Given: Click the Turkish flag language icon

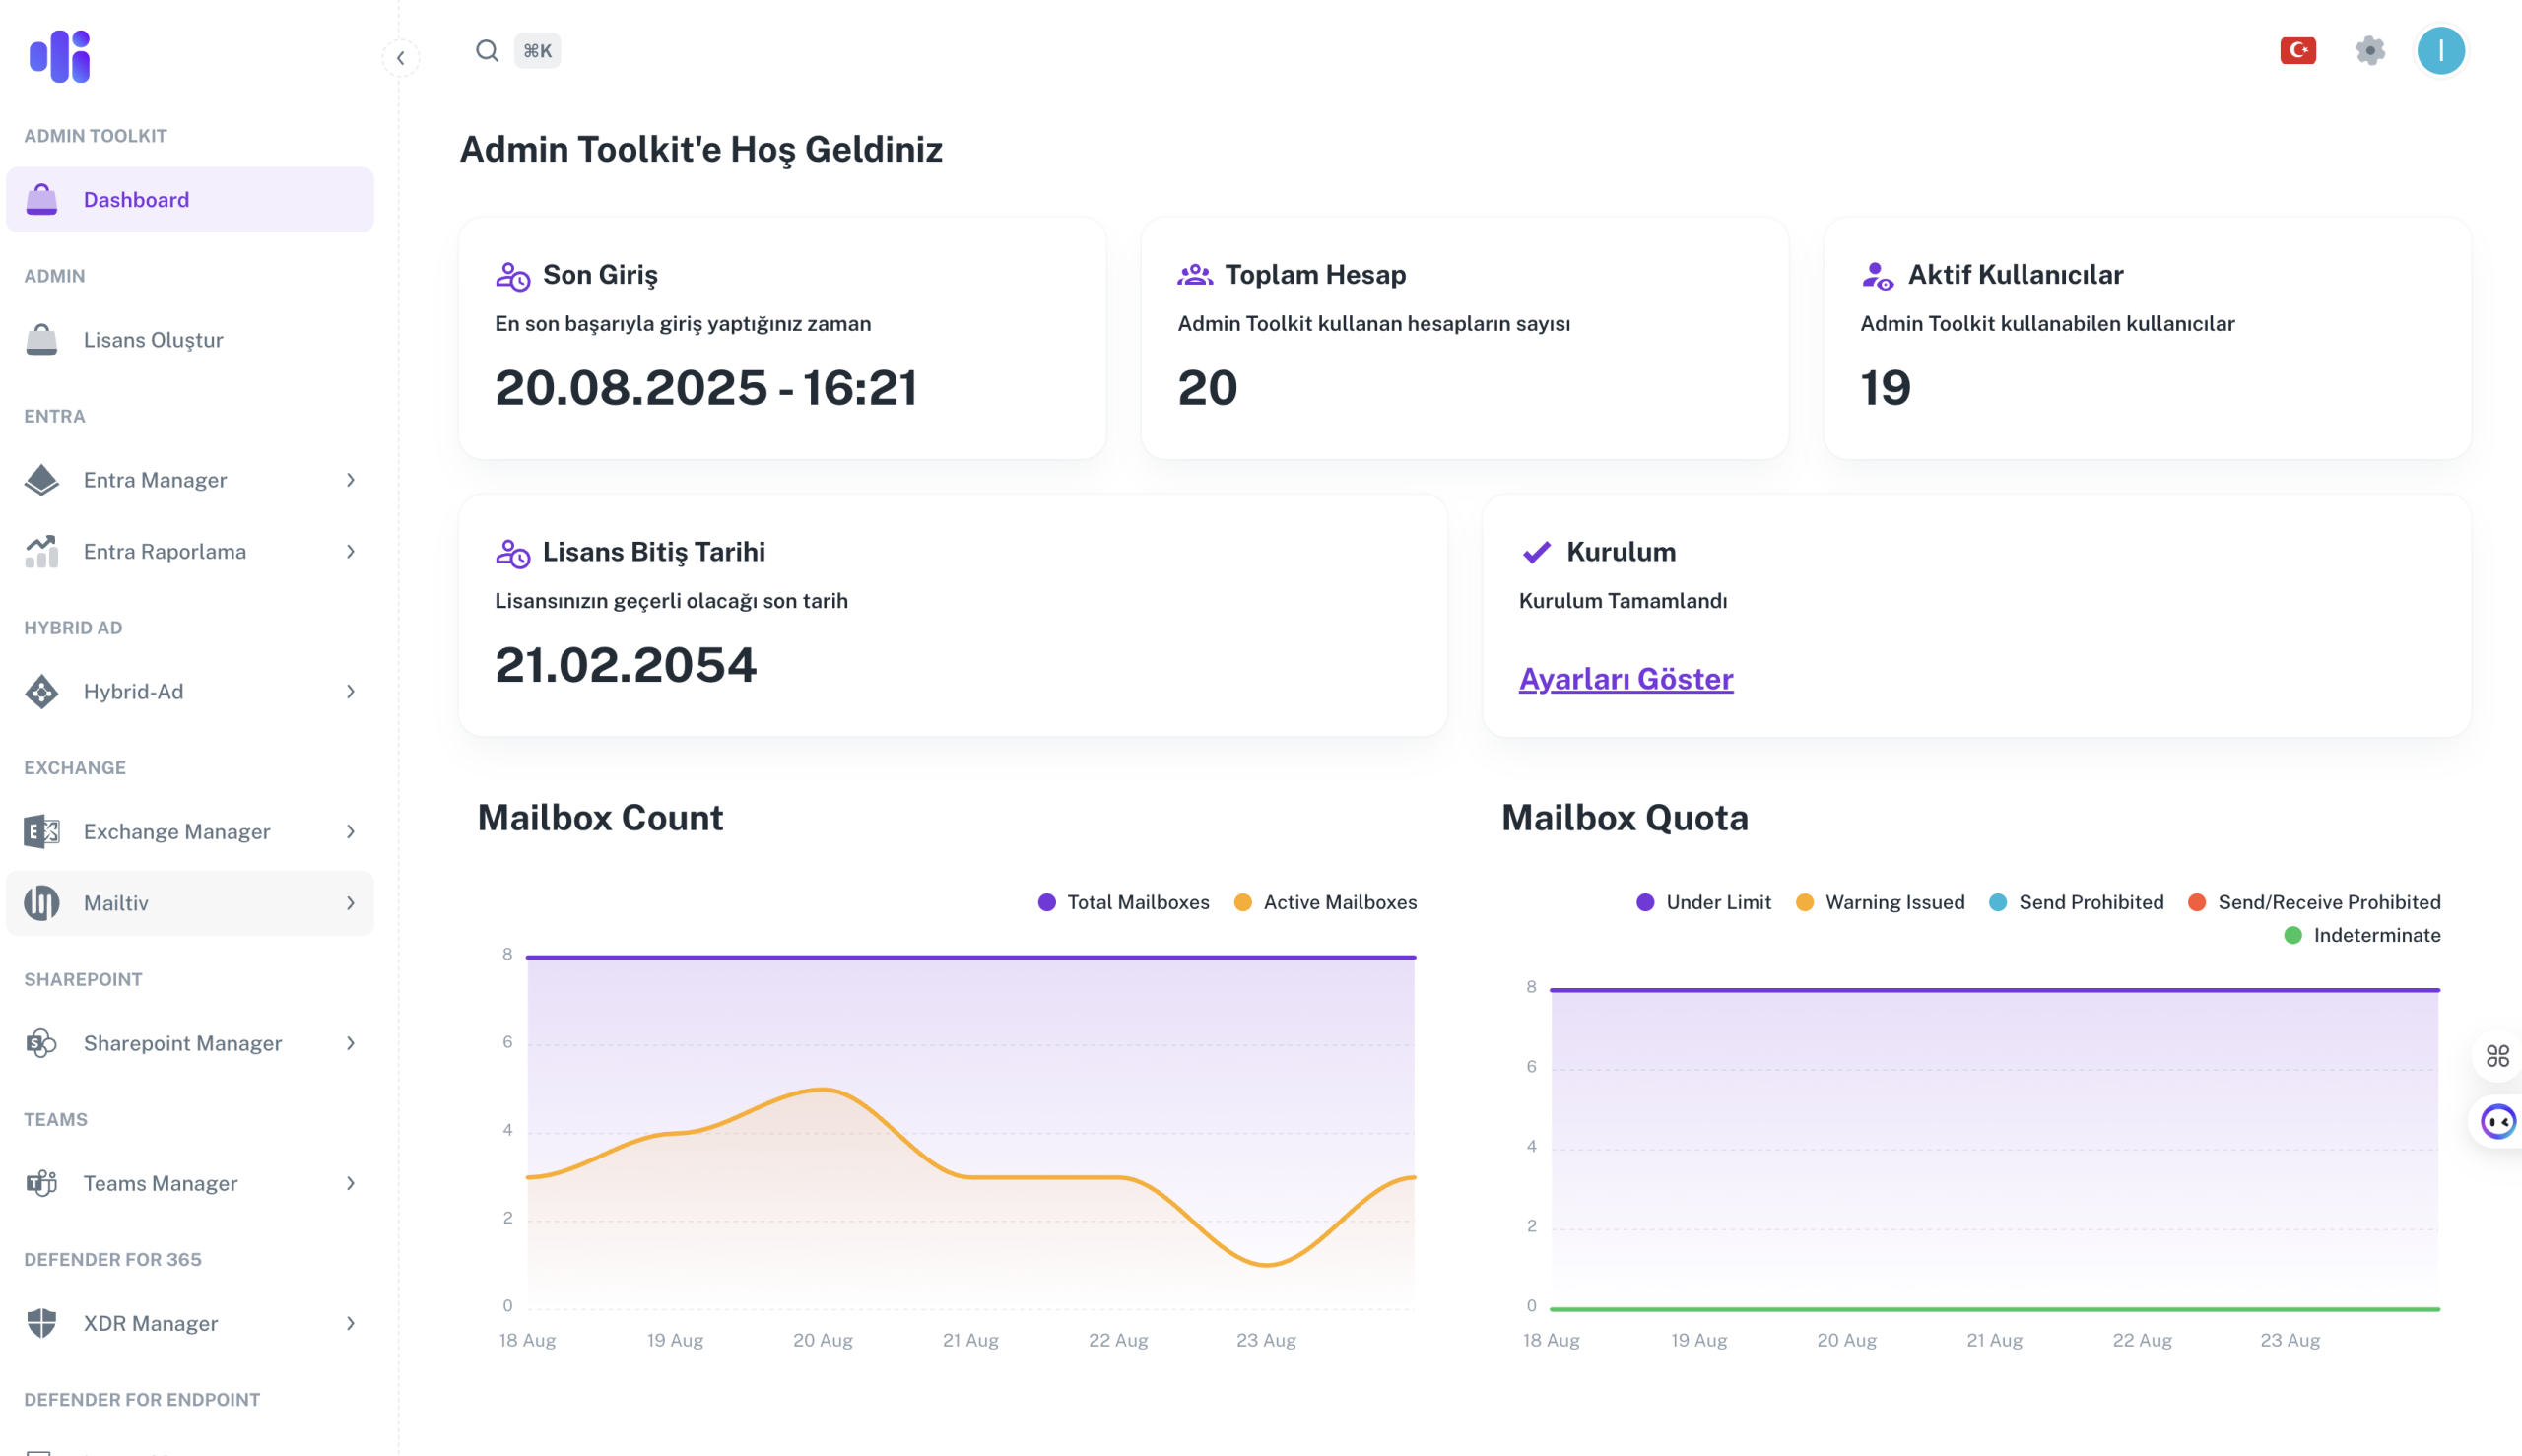Looking at the screenshot, I should tap(2298, 51).
